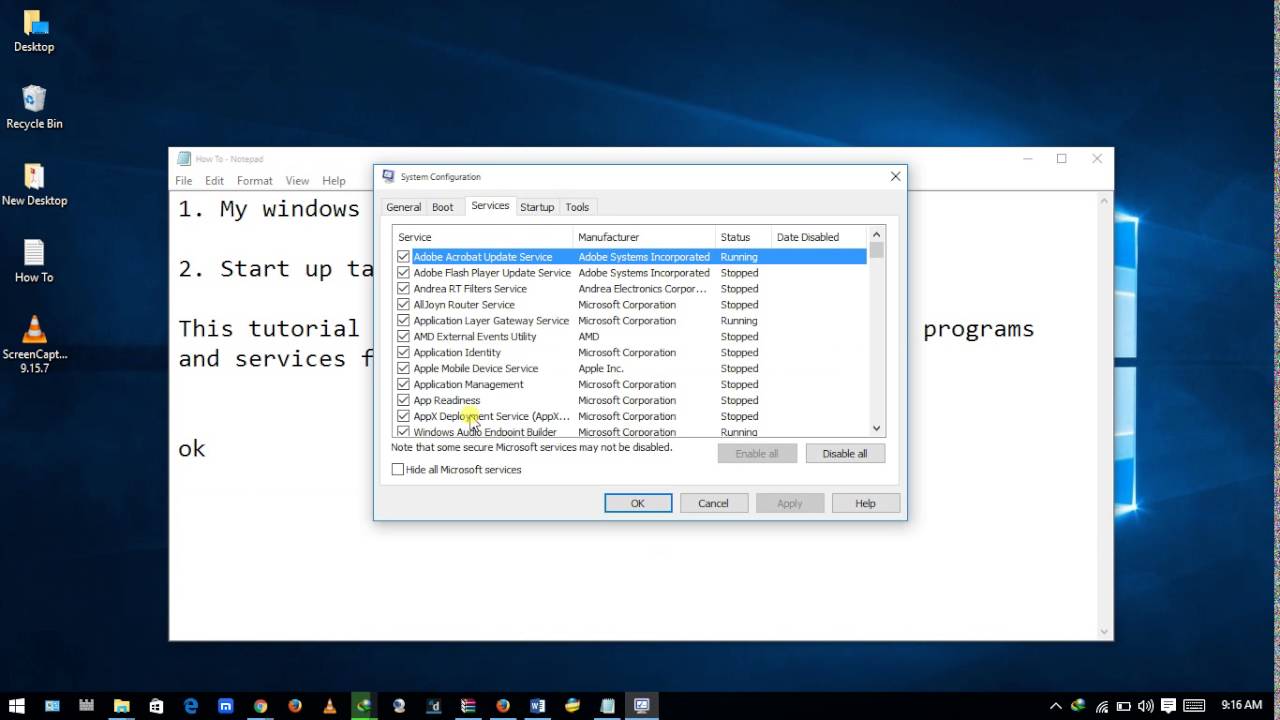
Task: Switch to the Startup tab
Action: point(537,207)
